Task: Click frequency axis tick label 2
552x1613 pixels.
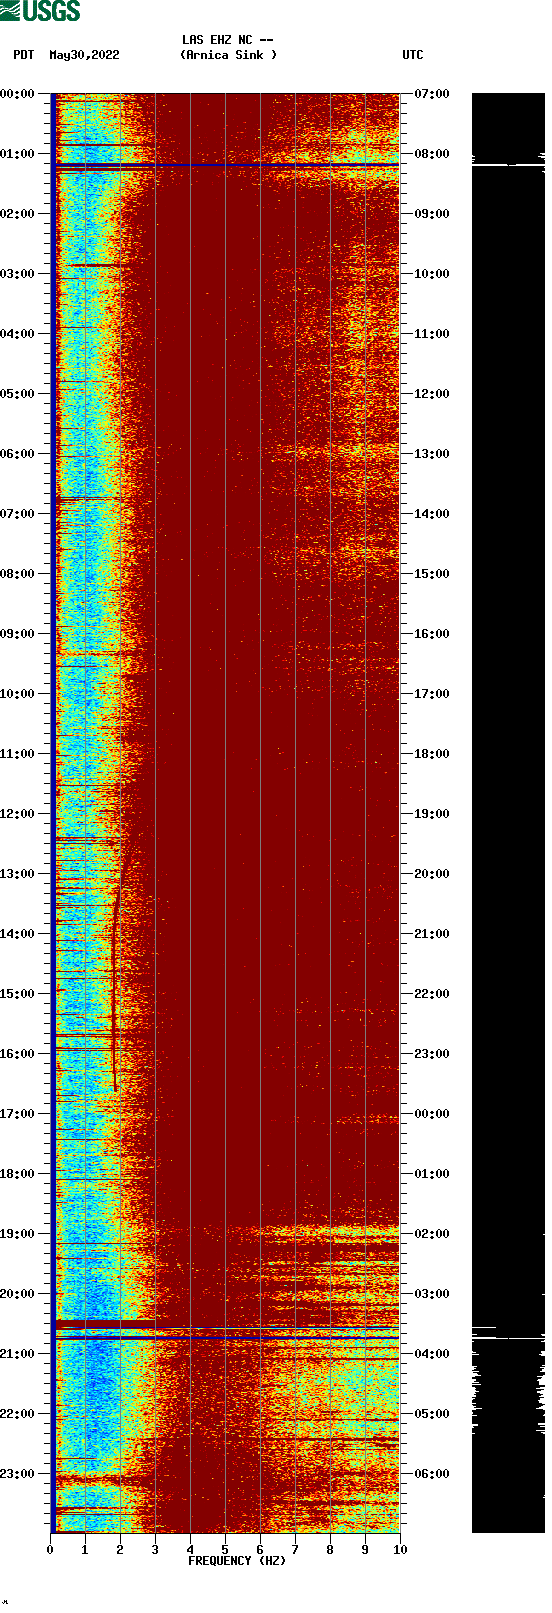Action: pyautogui.click(x=120, y=1550)
